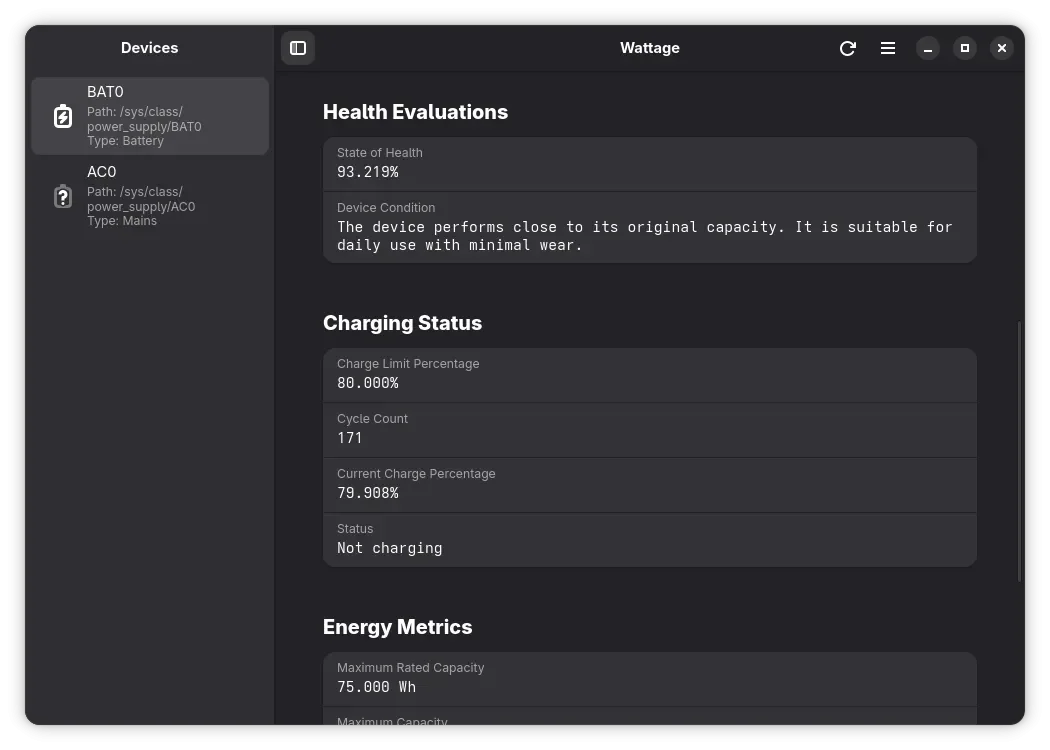The height and width of the screenshot is (750, 1050).
Task: Click the AC0 unknown battery icon
Action: pos(63,196)
